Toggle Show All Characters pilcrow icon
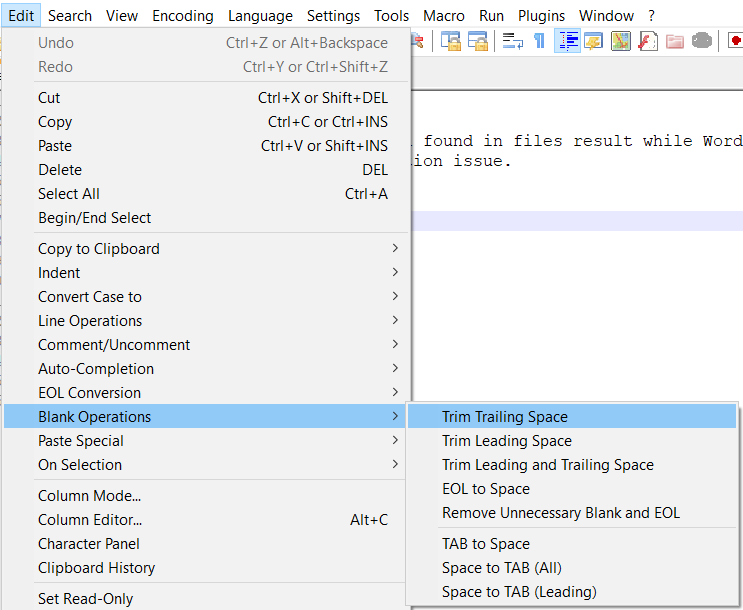 coord(539,41)
